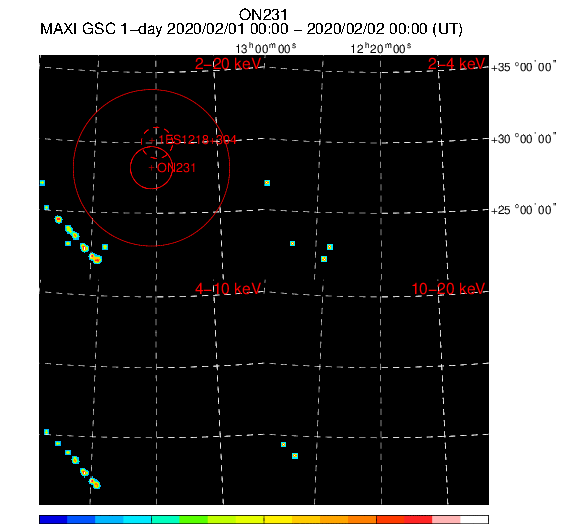Click the +35 degree declination label
The image size is (570, 525).
click(x=523, y=67)
